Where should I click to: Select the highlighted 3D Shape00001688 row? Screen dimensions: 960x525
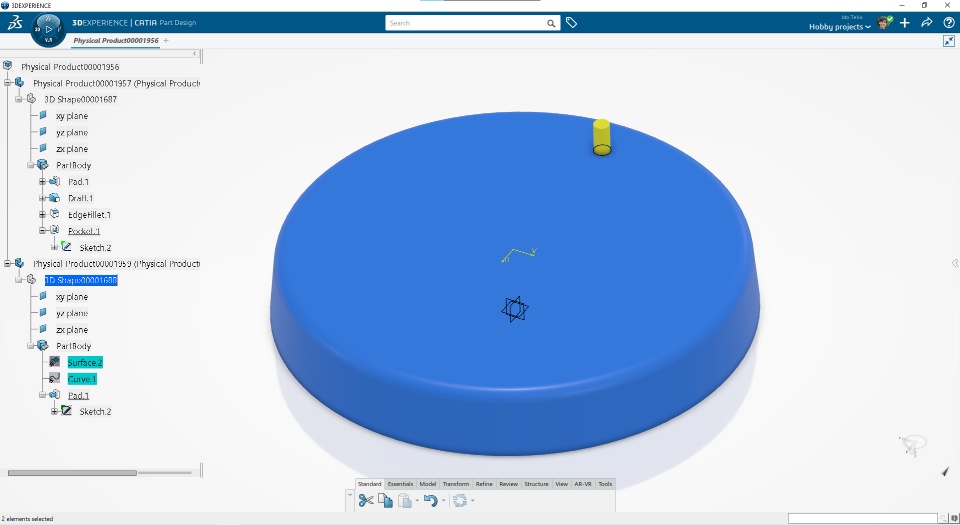[x=81, y=280]
